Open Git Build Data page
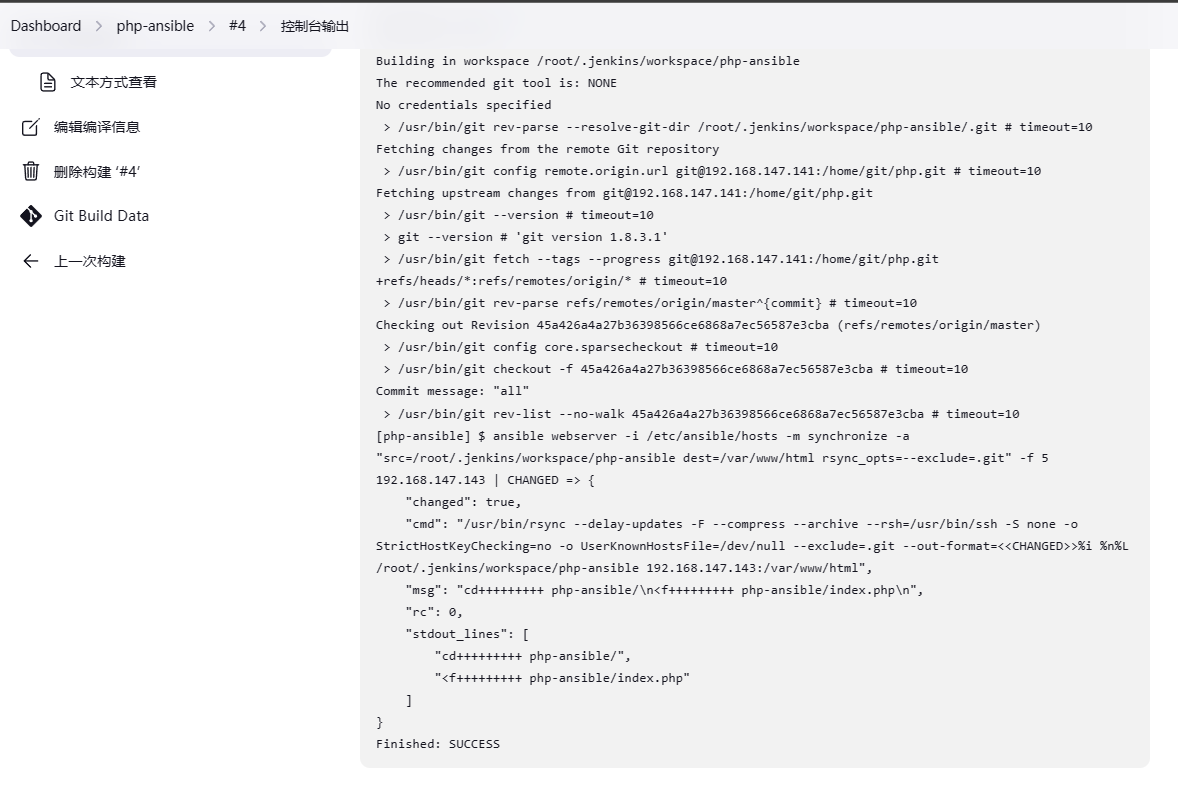This screenshot has height=807, width=1178. tap(101, 216)
